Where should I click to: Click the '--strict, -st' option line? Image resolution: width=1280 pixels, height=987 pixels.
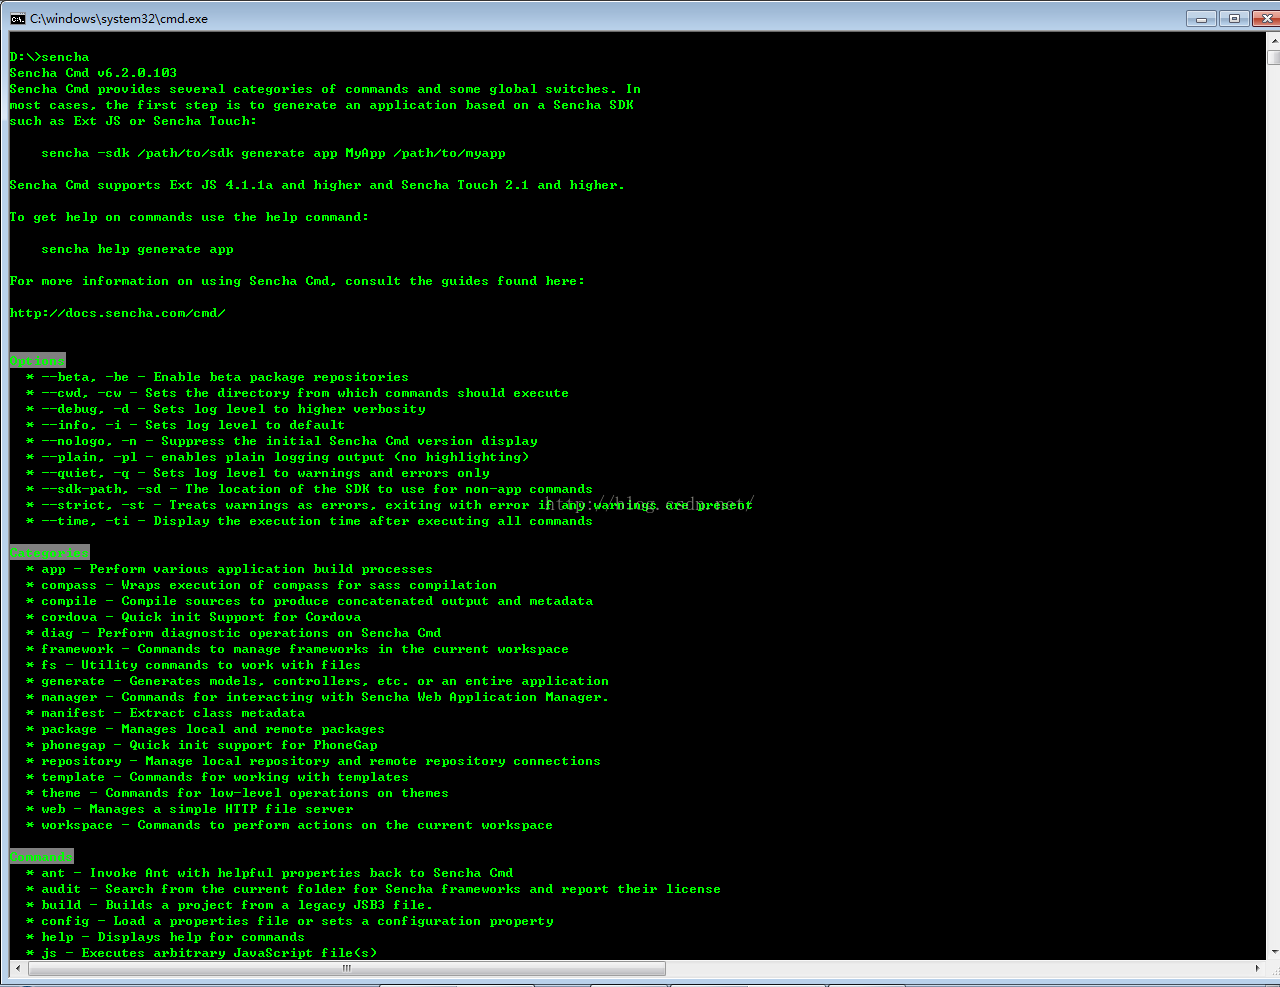point(389,505)
